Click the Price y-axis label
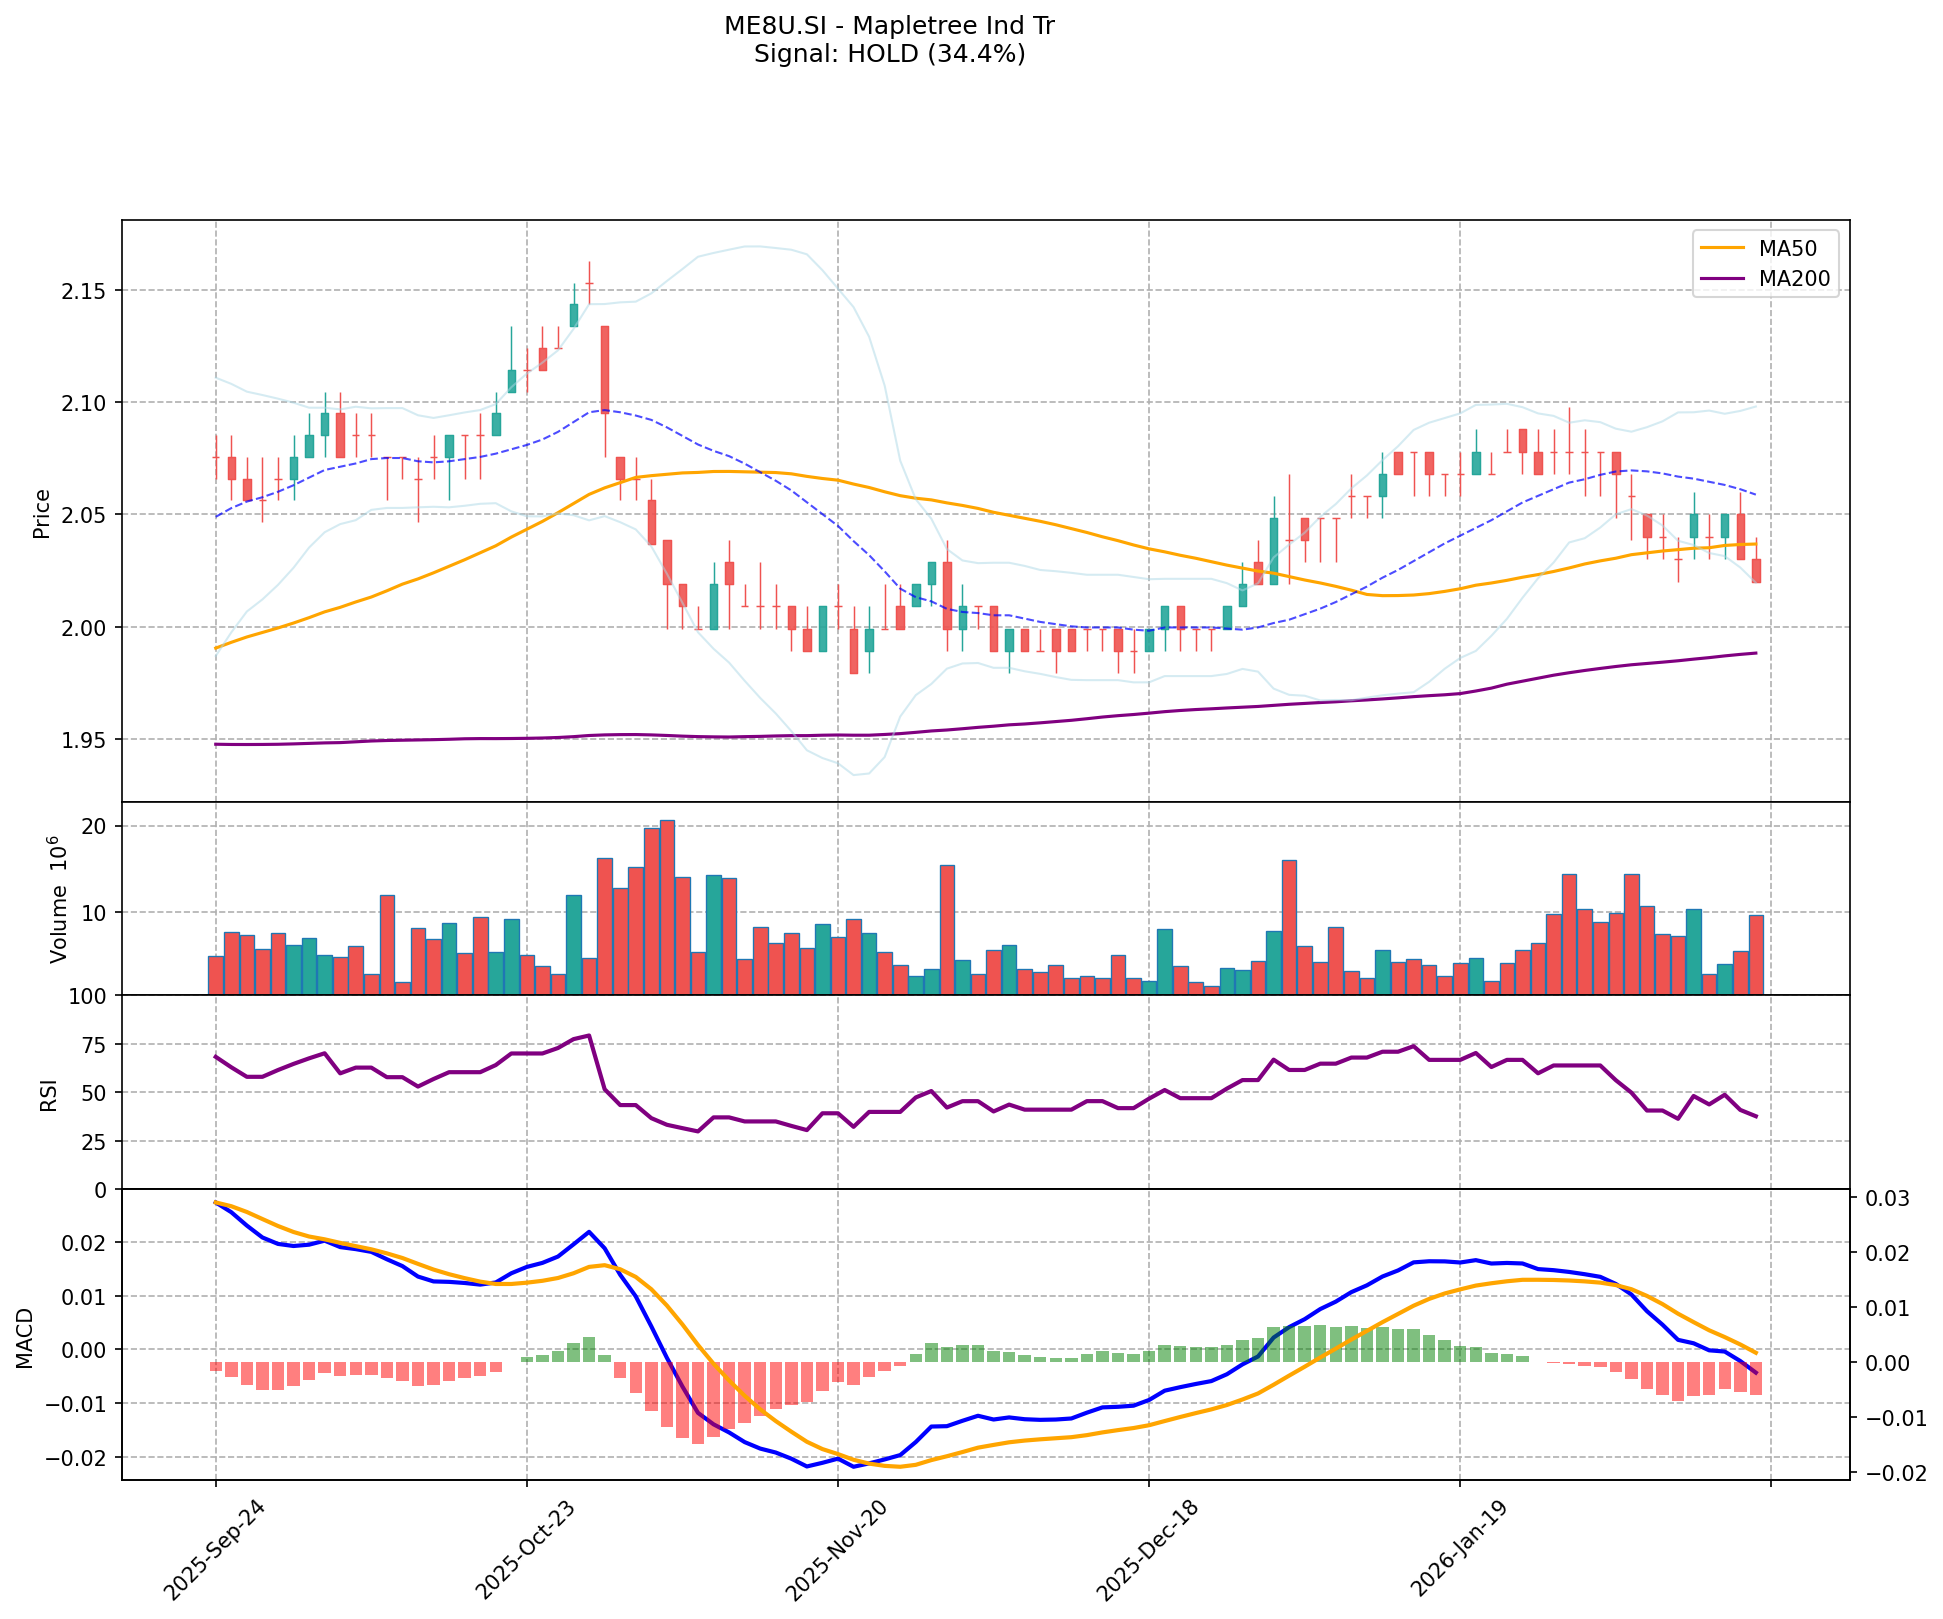Screen dimensions: 1943x1619 click(x=42, y=513)
